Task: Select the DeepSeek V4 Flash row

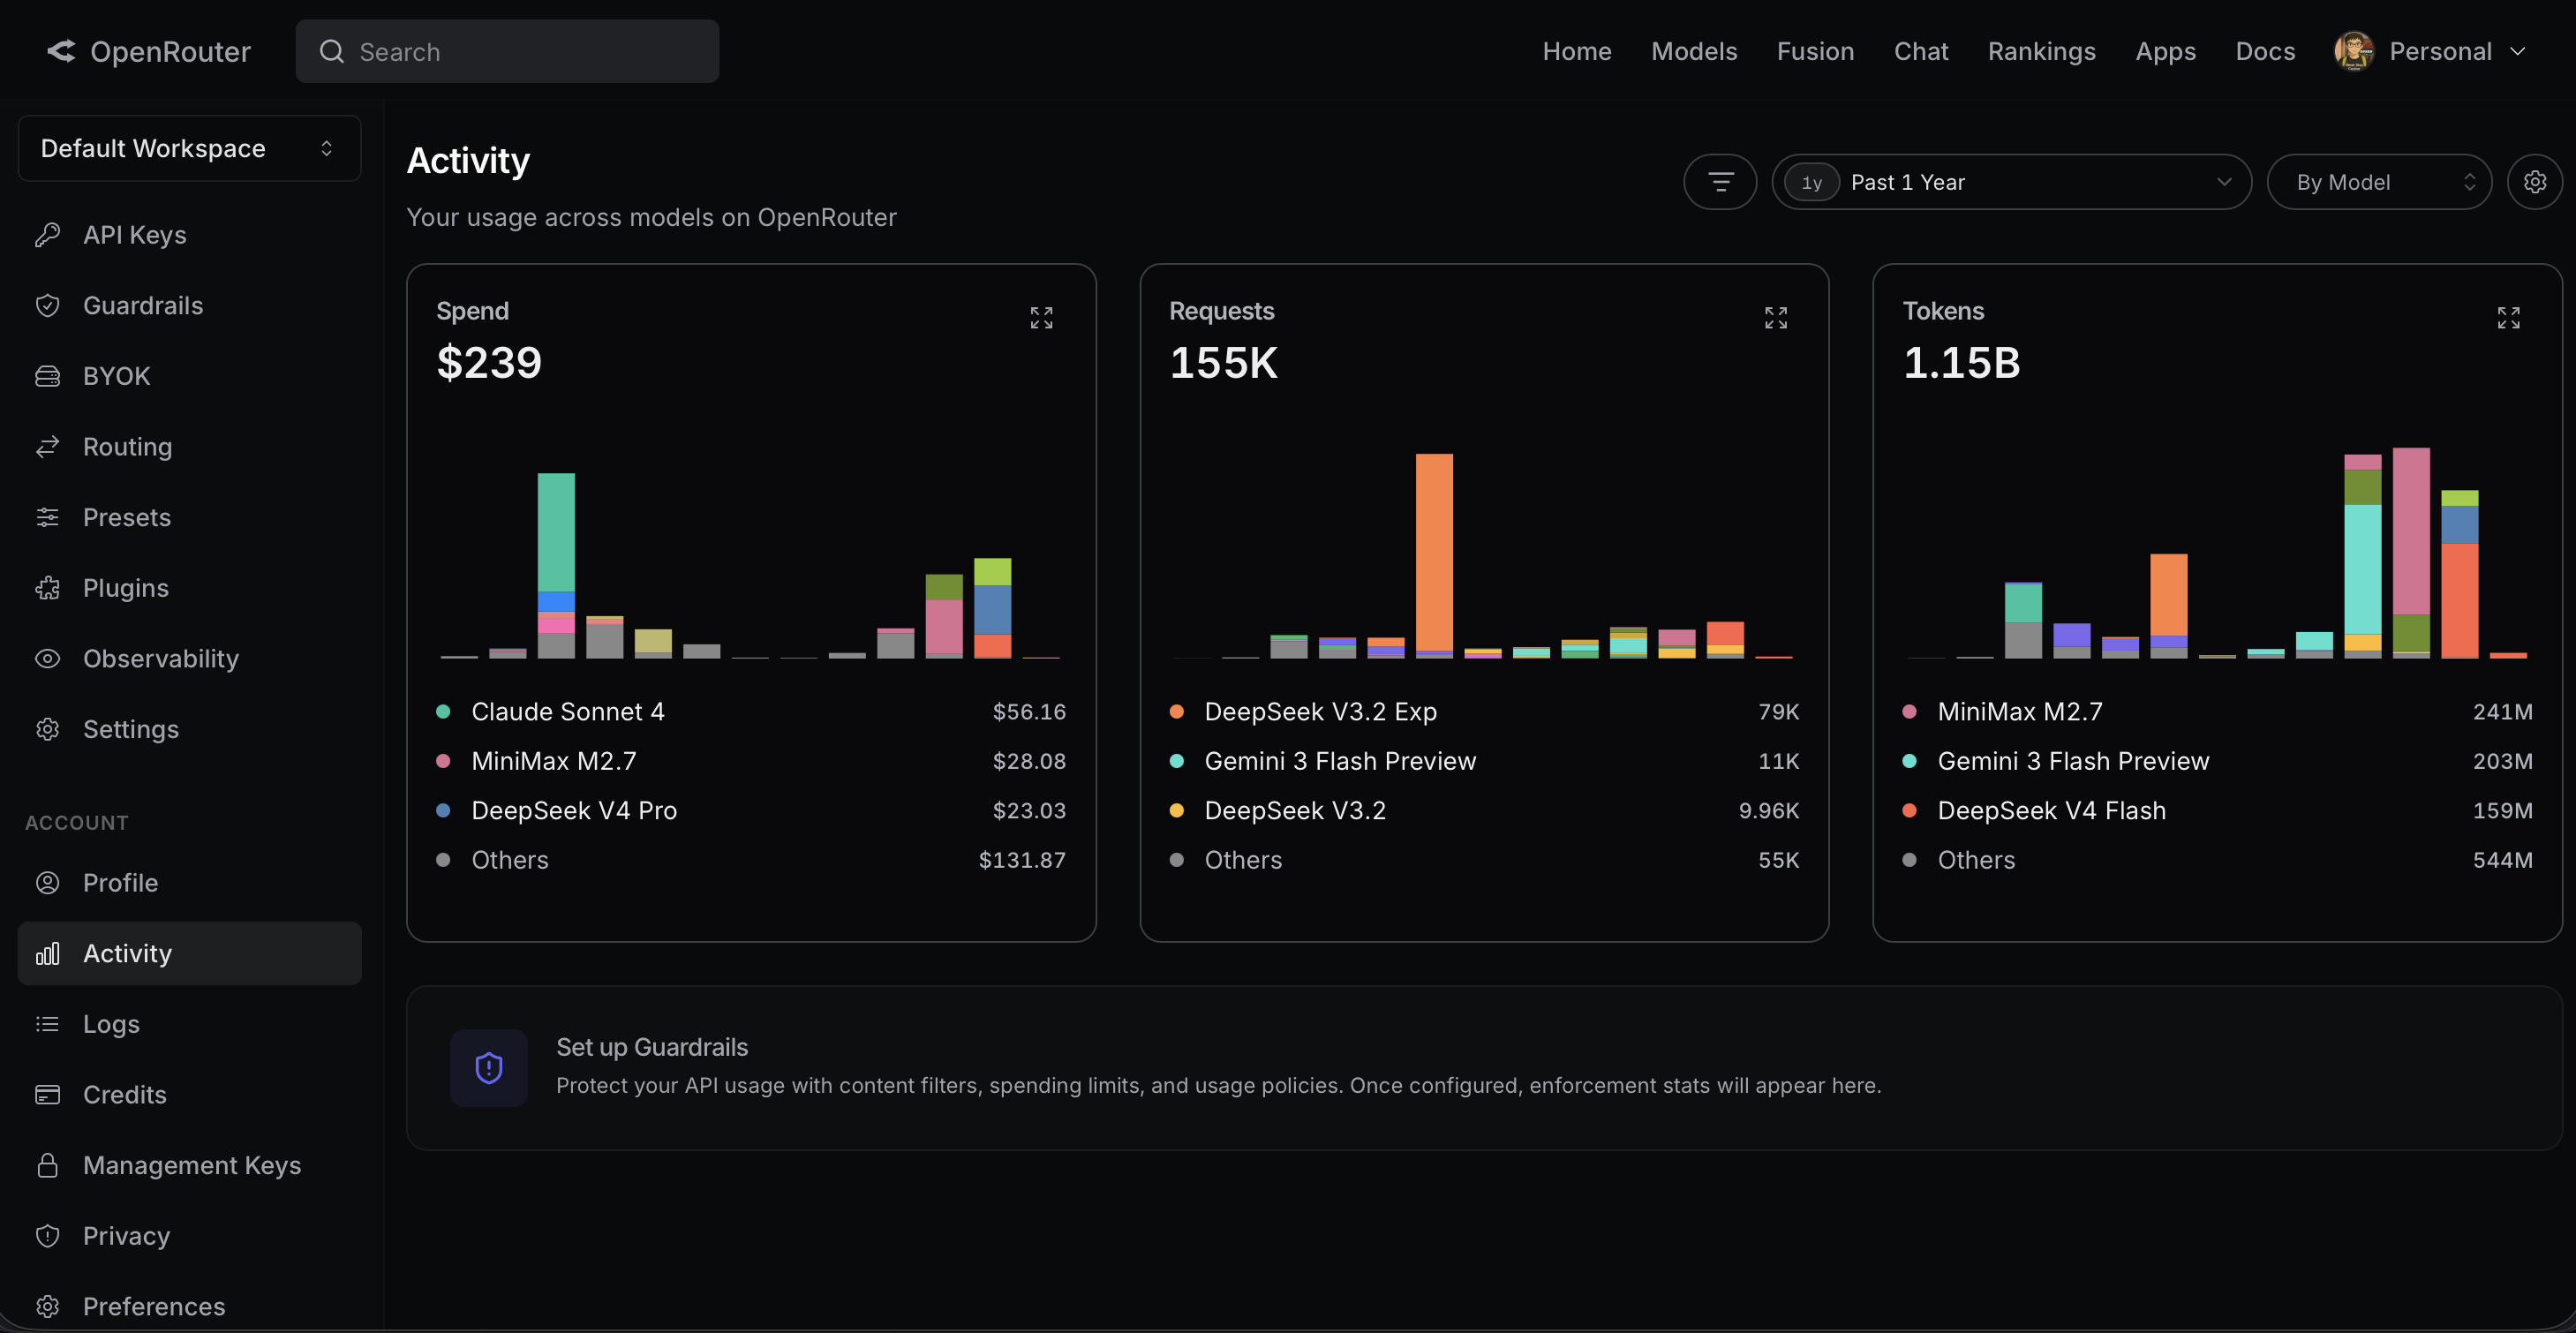Action: click(2217, 810)
